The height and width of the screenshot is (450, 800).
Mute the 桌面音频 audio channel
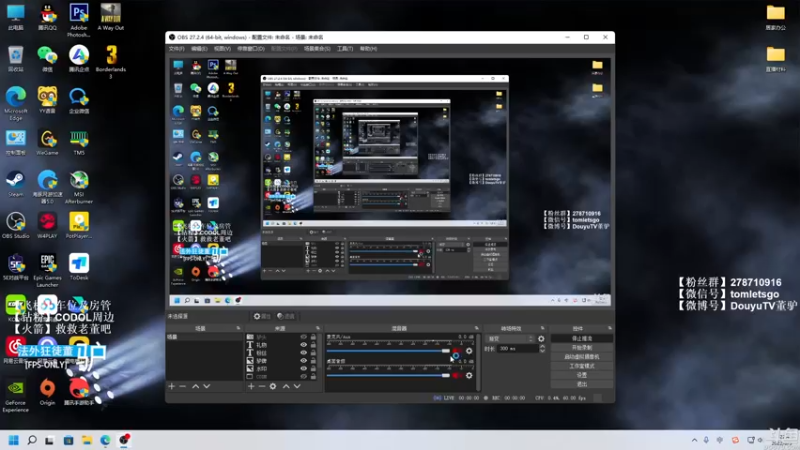(456, 376)
